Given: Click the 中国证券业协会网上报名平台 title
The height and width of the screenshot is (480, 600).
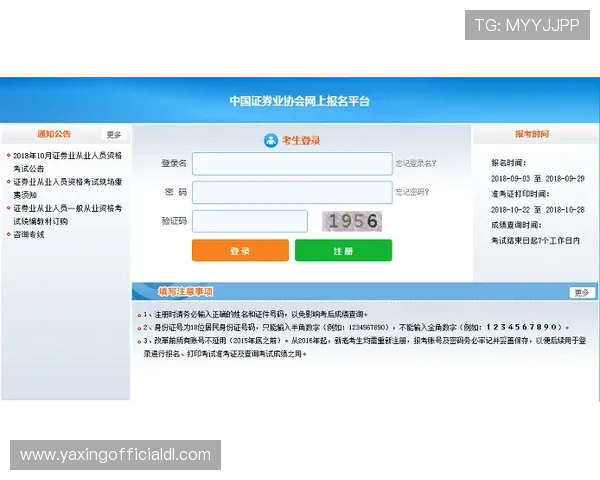Looking at the screenshot, I should [300, 101].
